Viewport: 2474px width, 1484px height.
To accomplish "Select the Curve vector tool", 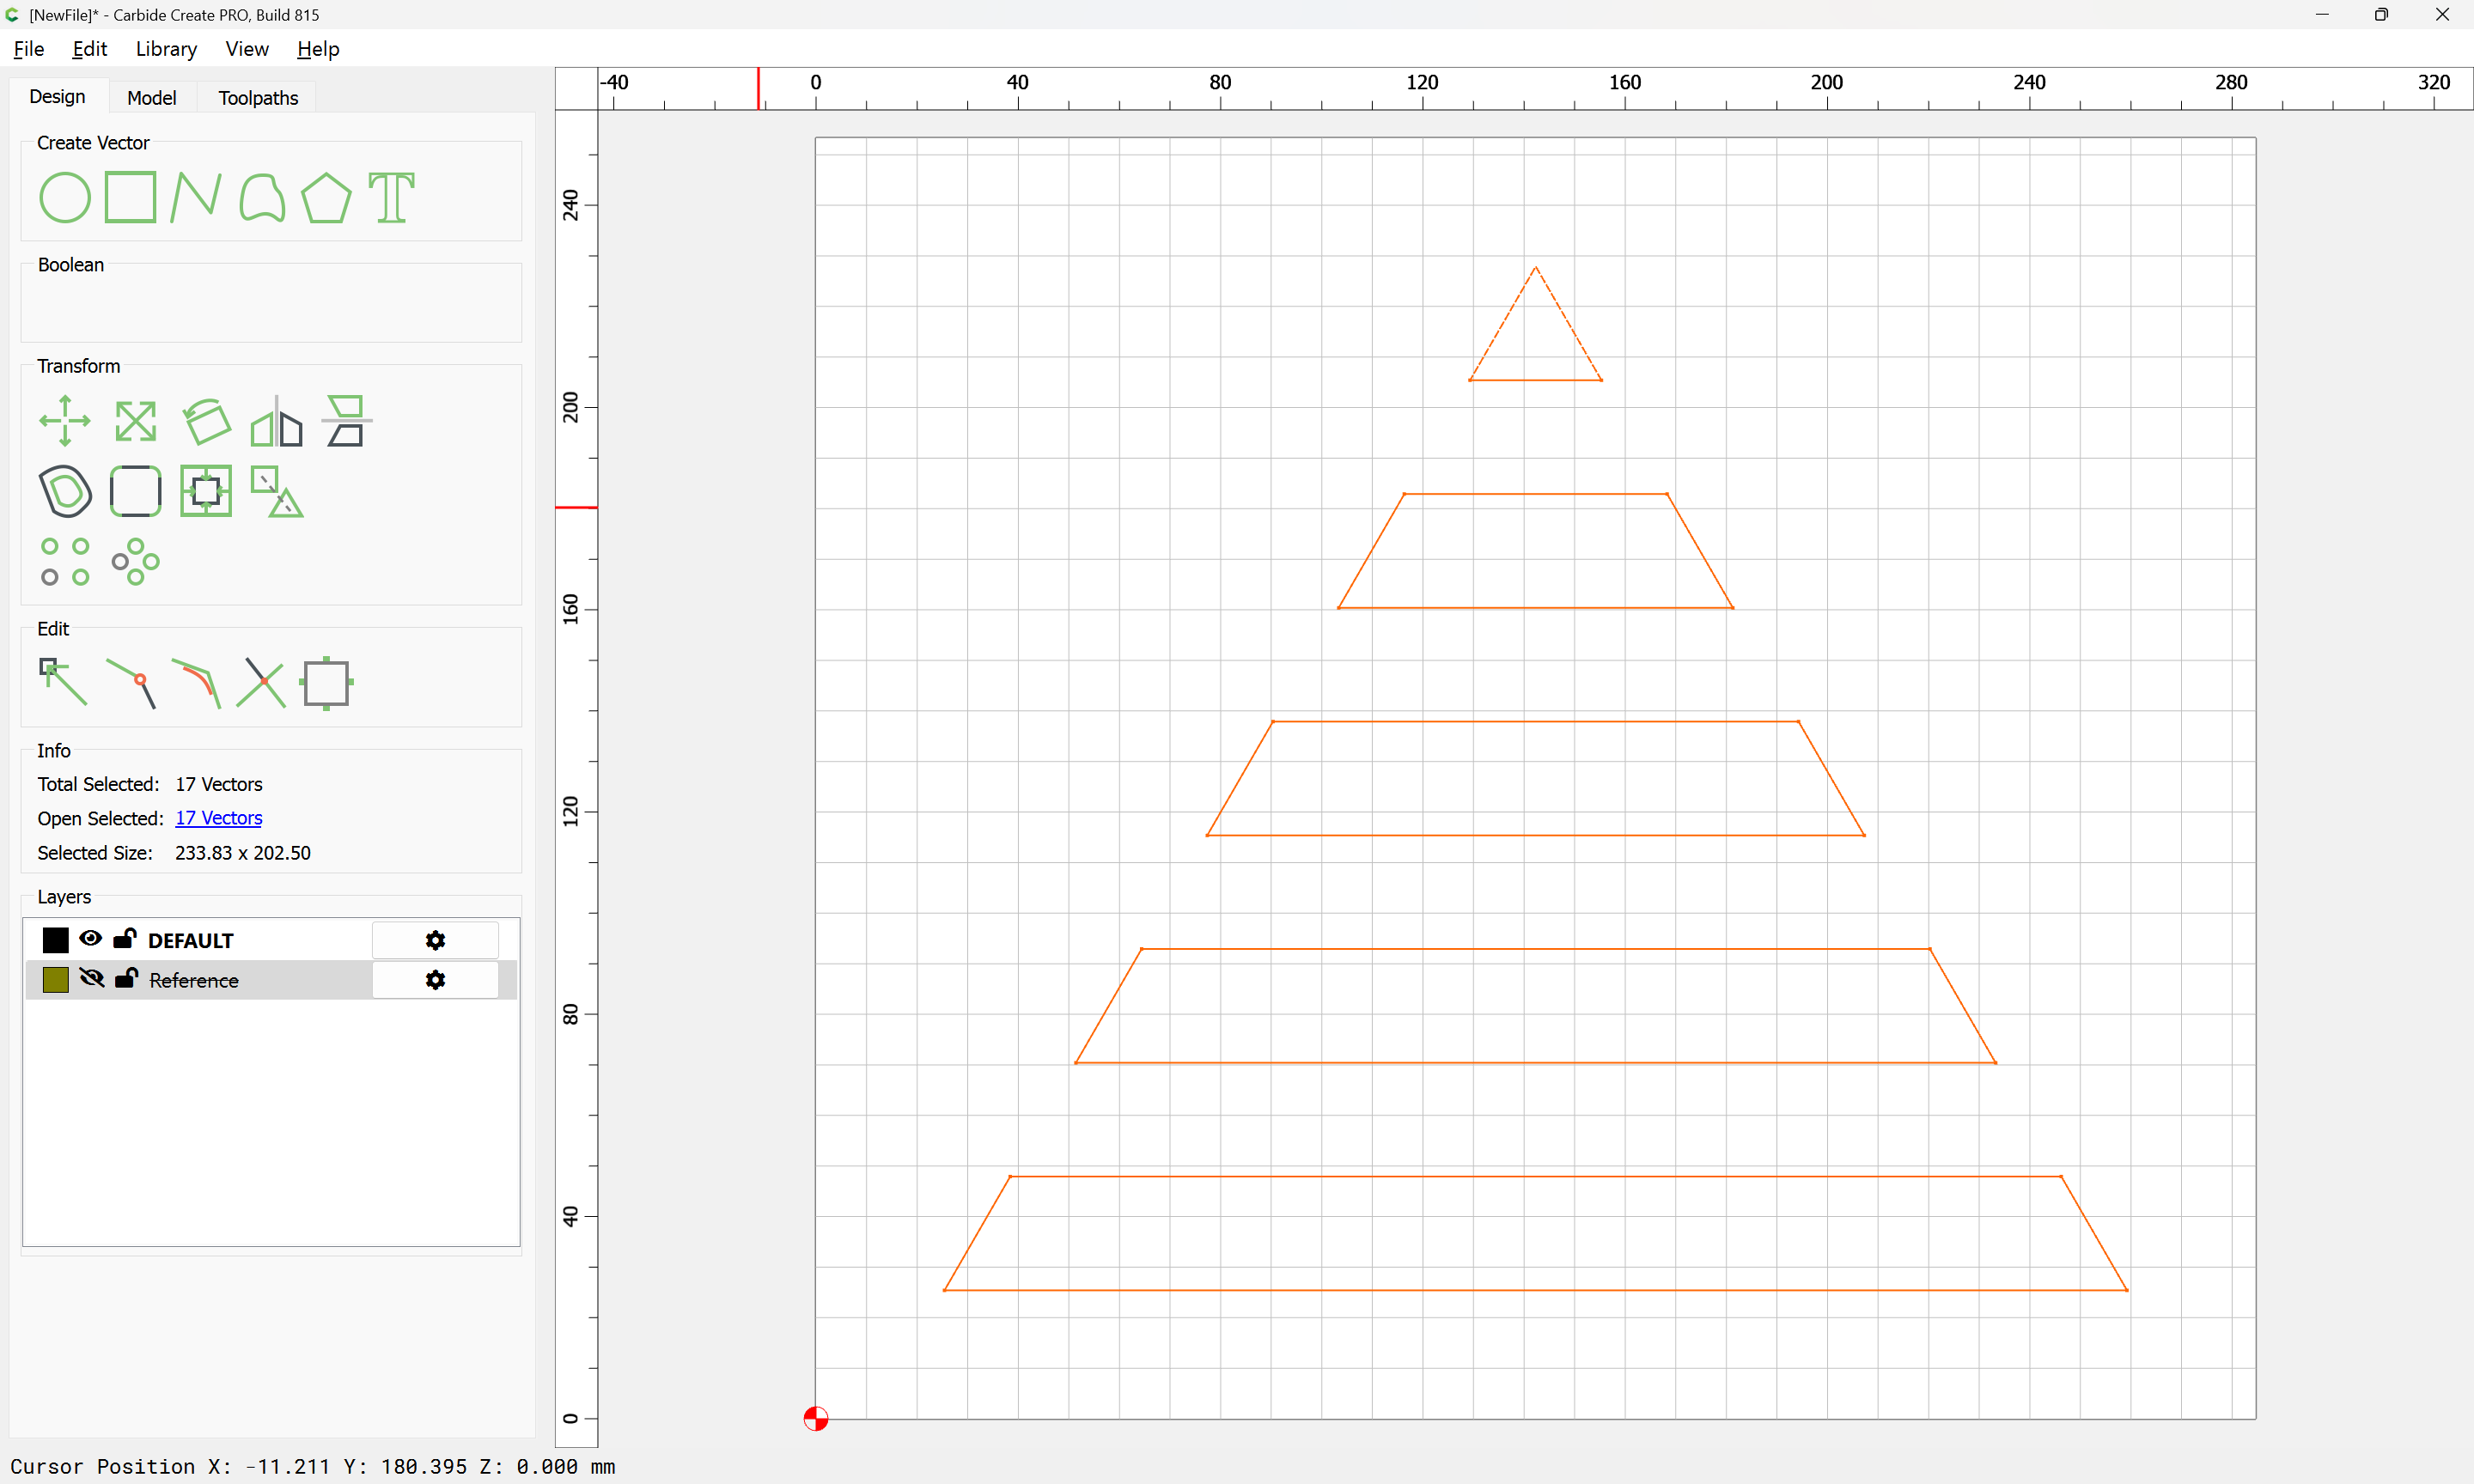I will [262, 197].
